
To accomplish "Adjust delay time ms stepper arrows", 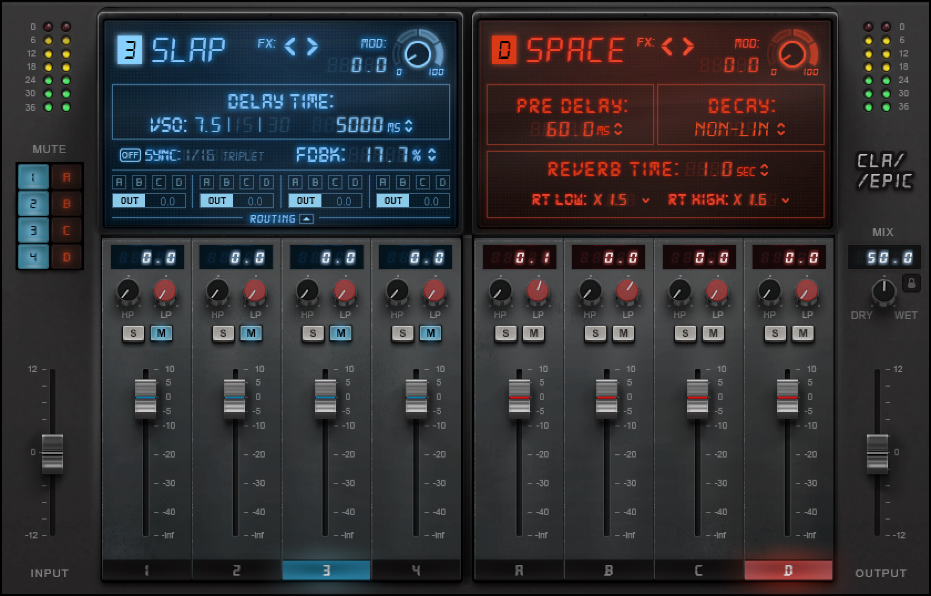I will click(408, 125).
